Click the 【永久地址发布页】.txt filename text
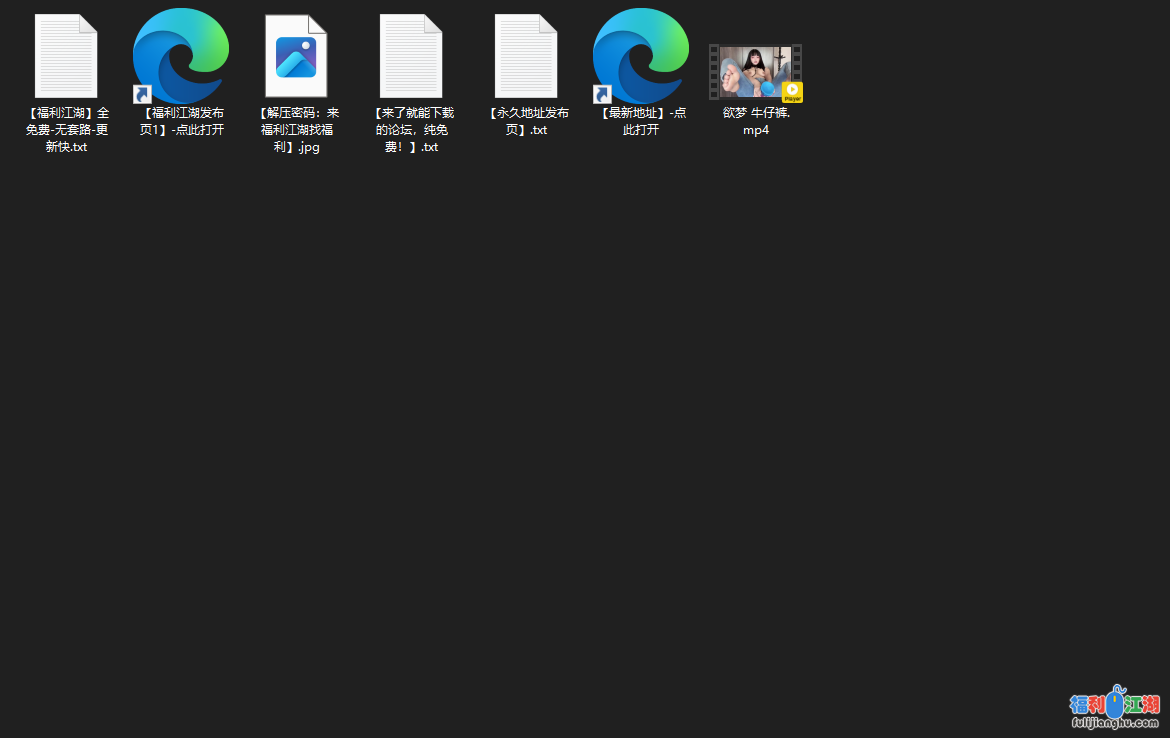1170x738 pixels. tap(526, 121)
